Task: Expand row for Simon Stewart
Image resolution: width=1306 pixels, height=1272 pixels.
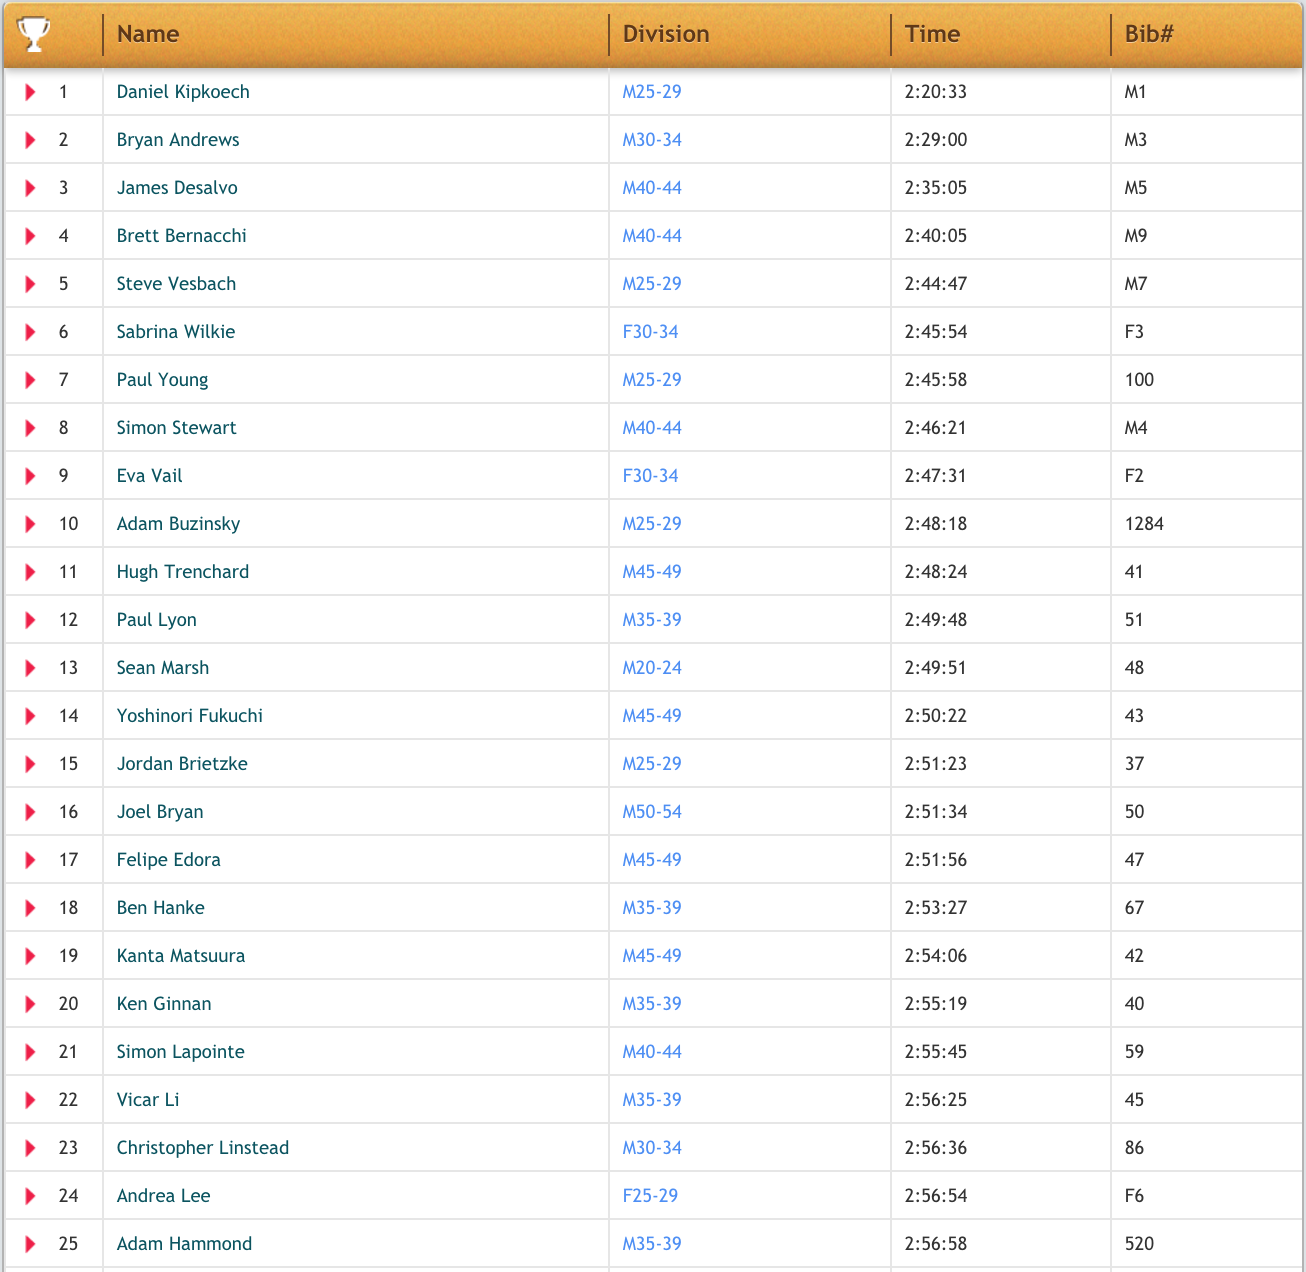Action: 31,428
